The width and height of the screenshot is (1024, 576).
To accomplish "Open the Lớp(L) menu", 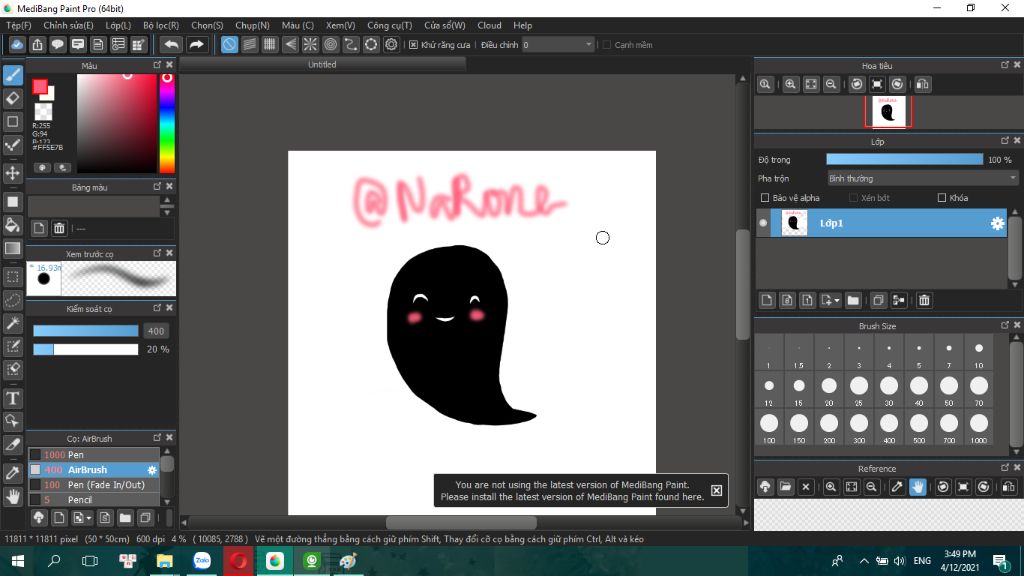I will click(x=118, y=25).
